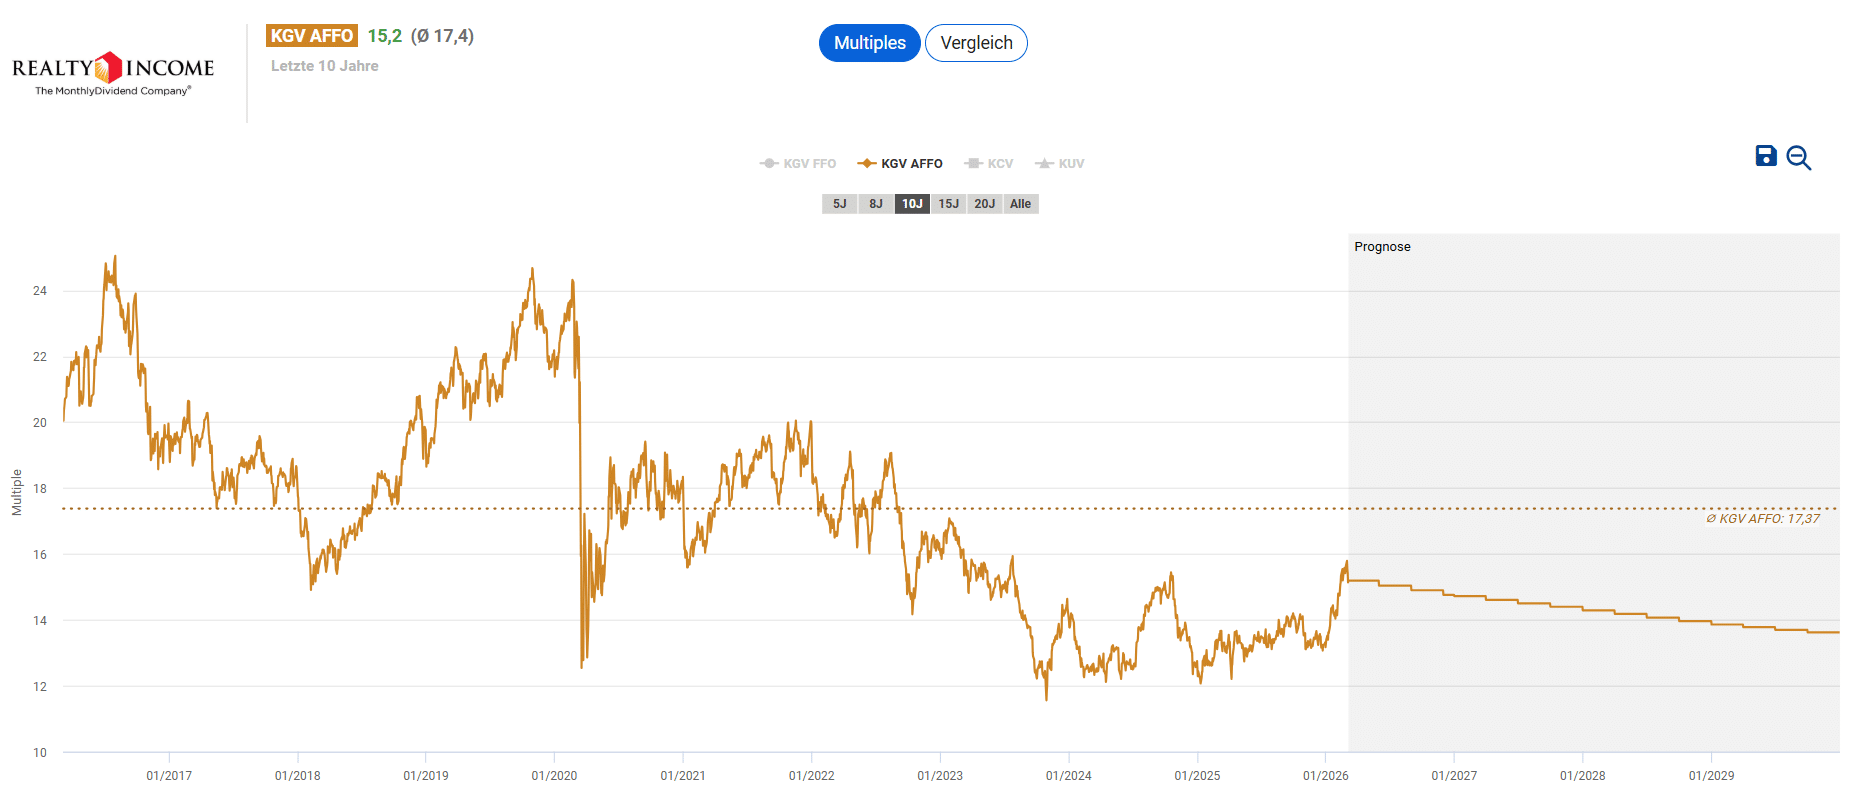The image size is (1862, 798).
Task: Select the 10J time range
Action: (x=912, y=204)
